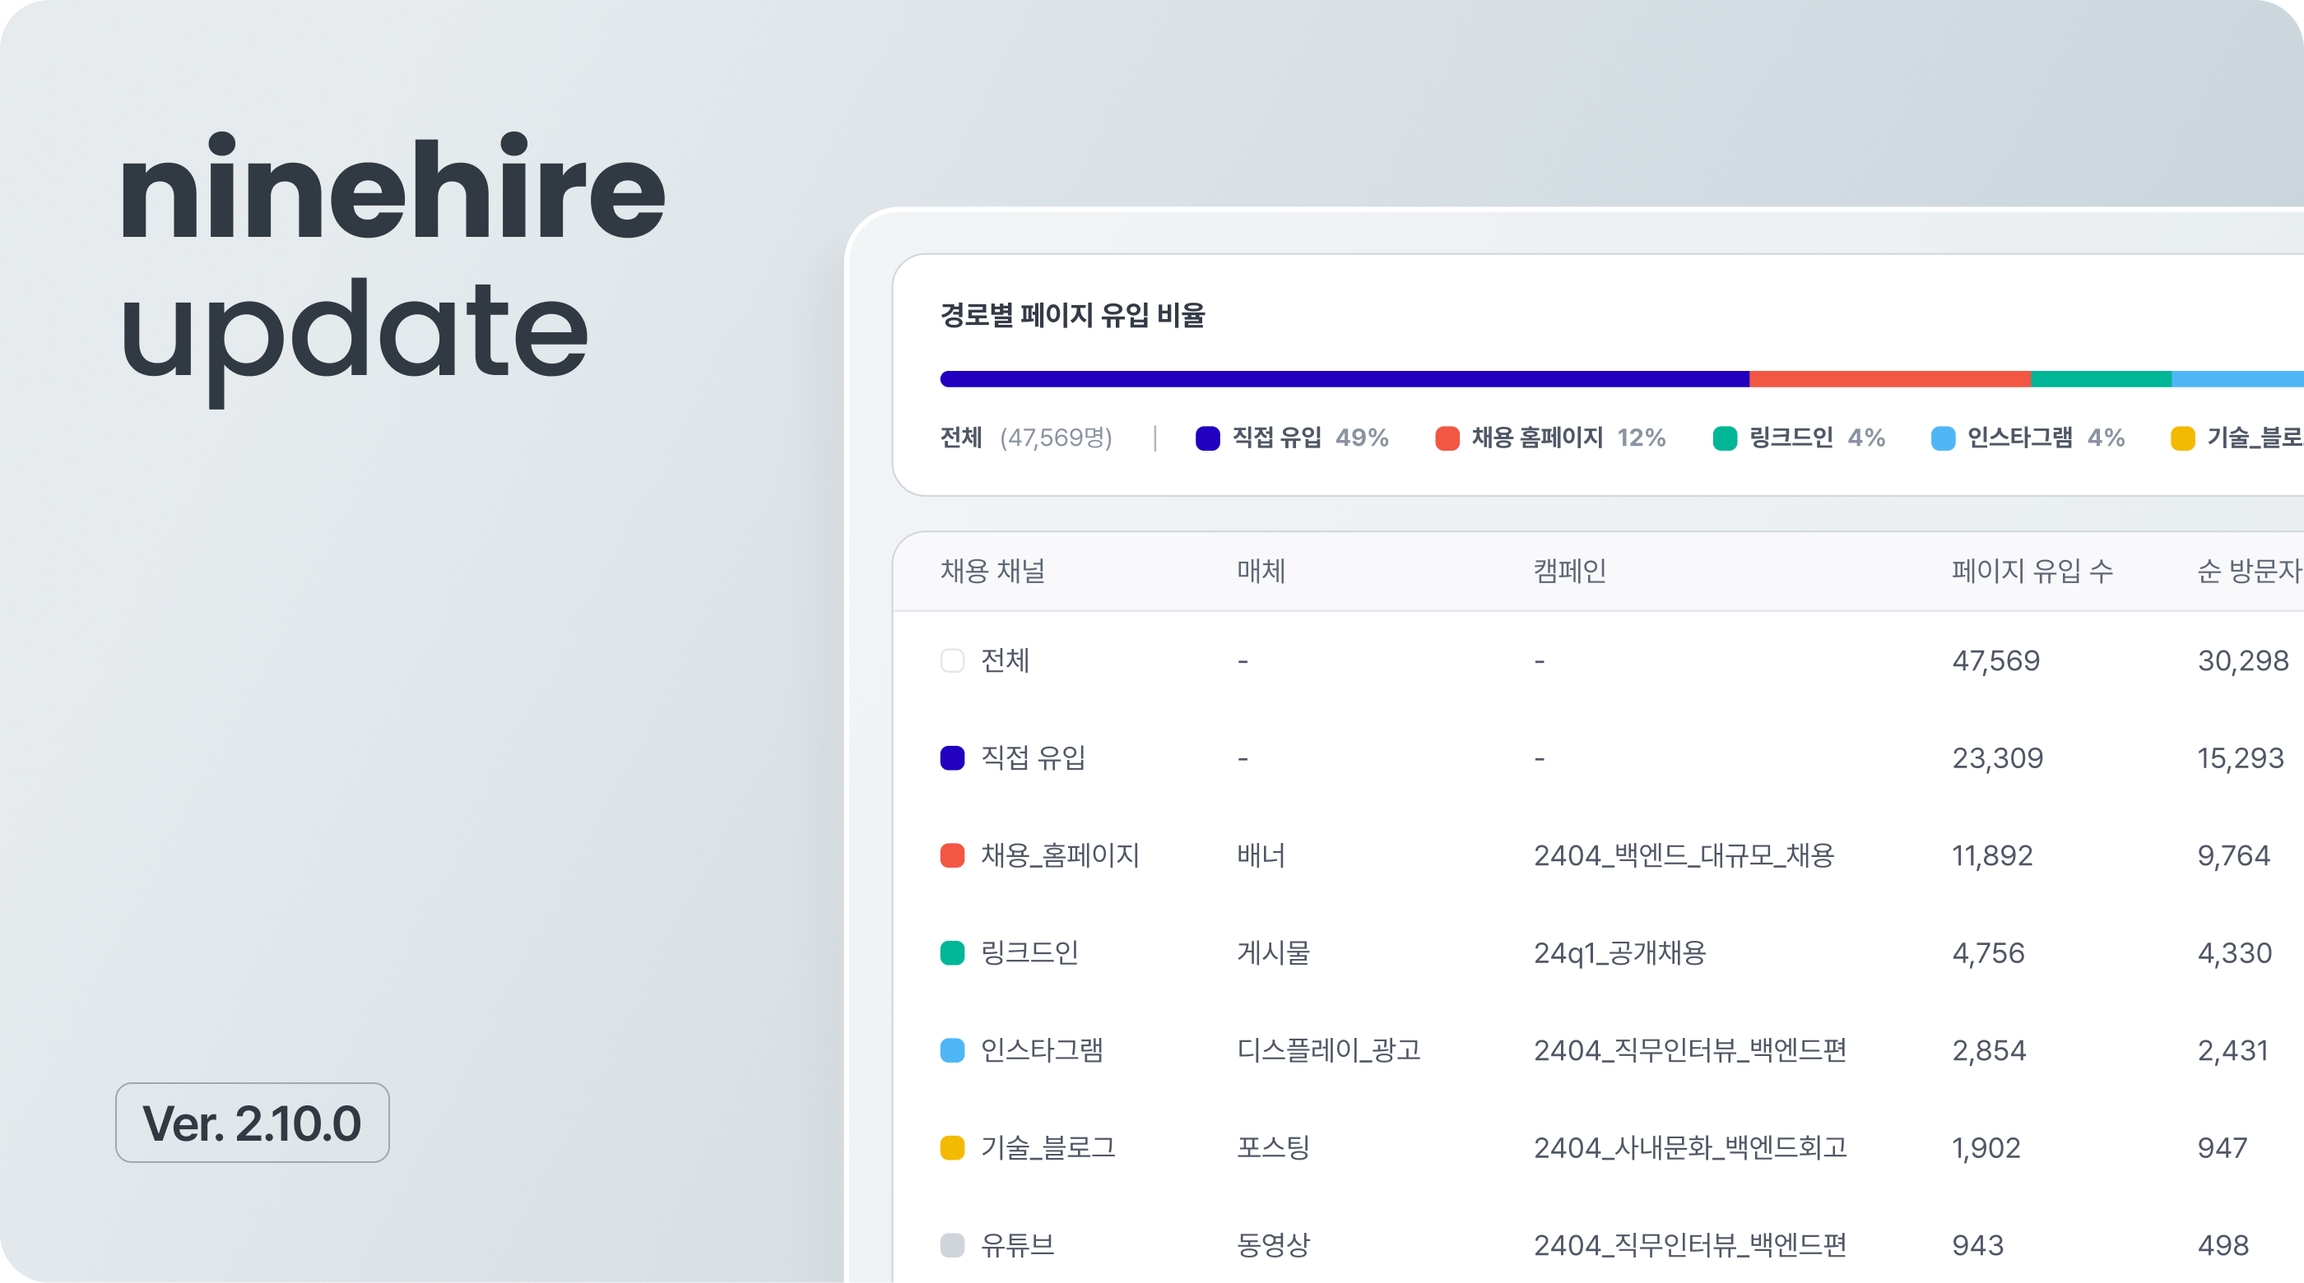The height and width of the screenshot is (1283, 2304).
Task: Click the green segment of the ratio bar
Action: click(2100, 379)
